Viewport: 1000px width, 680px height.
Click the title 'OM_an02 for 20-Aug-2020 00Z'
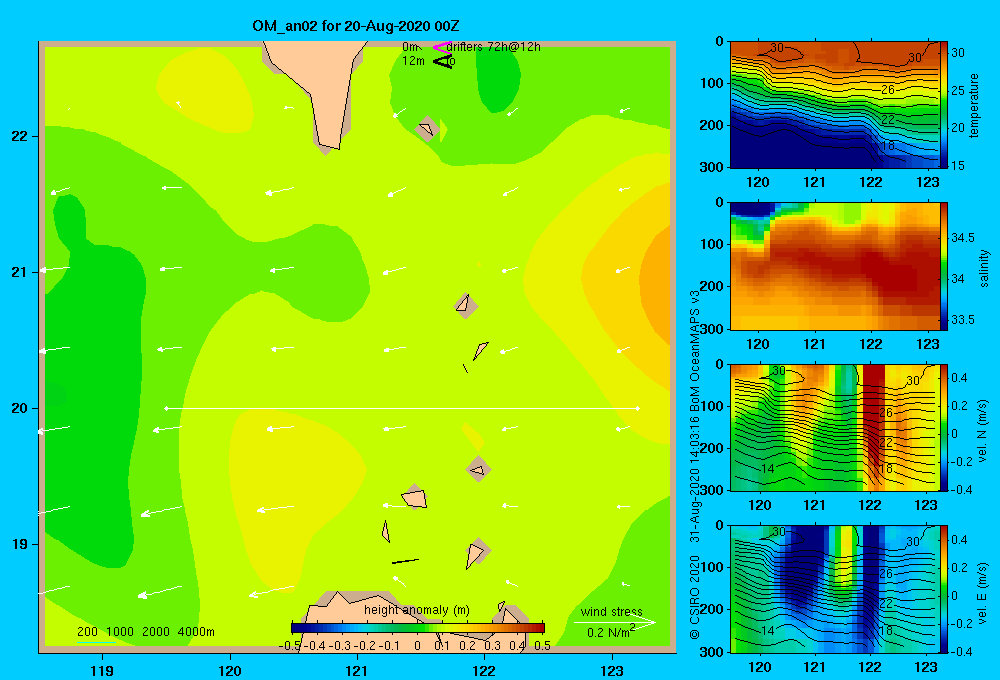[x=355, y=26]
